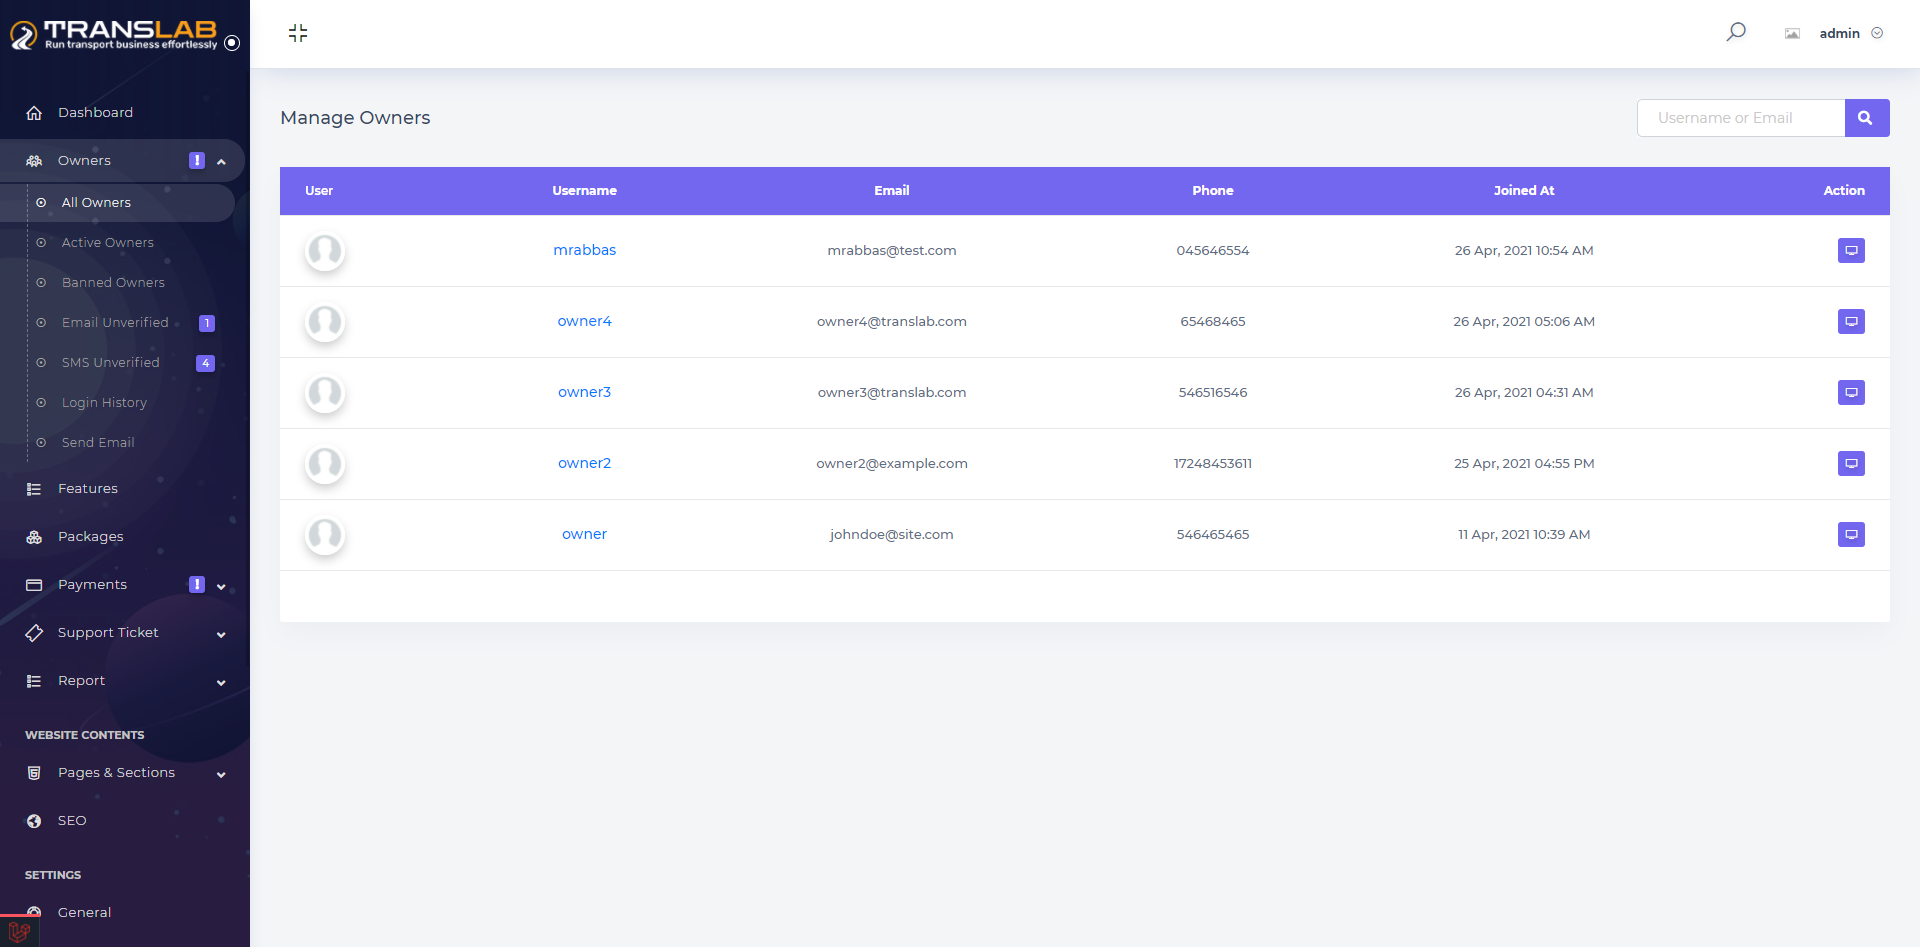Open Banned Owners list
The height and width of the screenshot is (947, 1920).
tap(113, 283)
